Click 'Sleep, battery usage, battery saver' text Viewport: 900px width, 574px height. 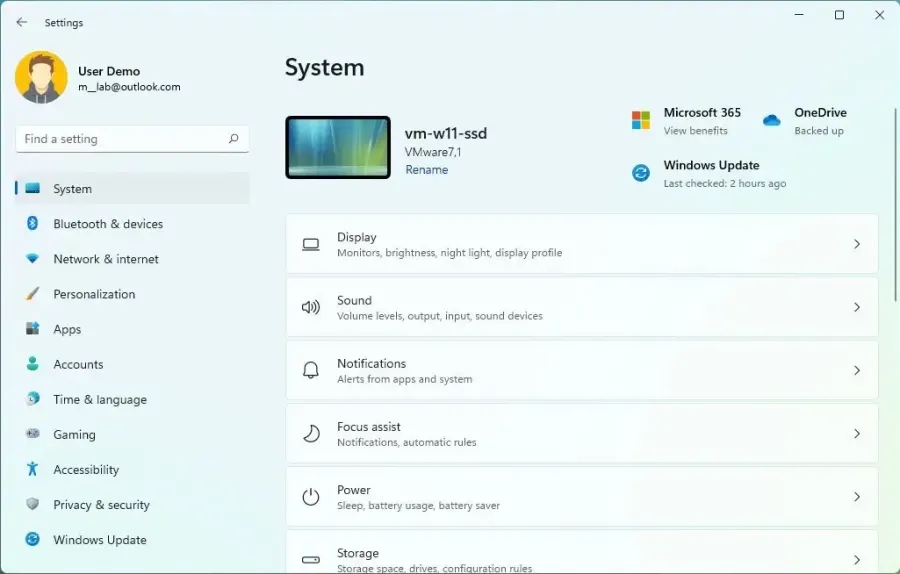[418, 505]
